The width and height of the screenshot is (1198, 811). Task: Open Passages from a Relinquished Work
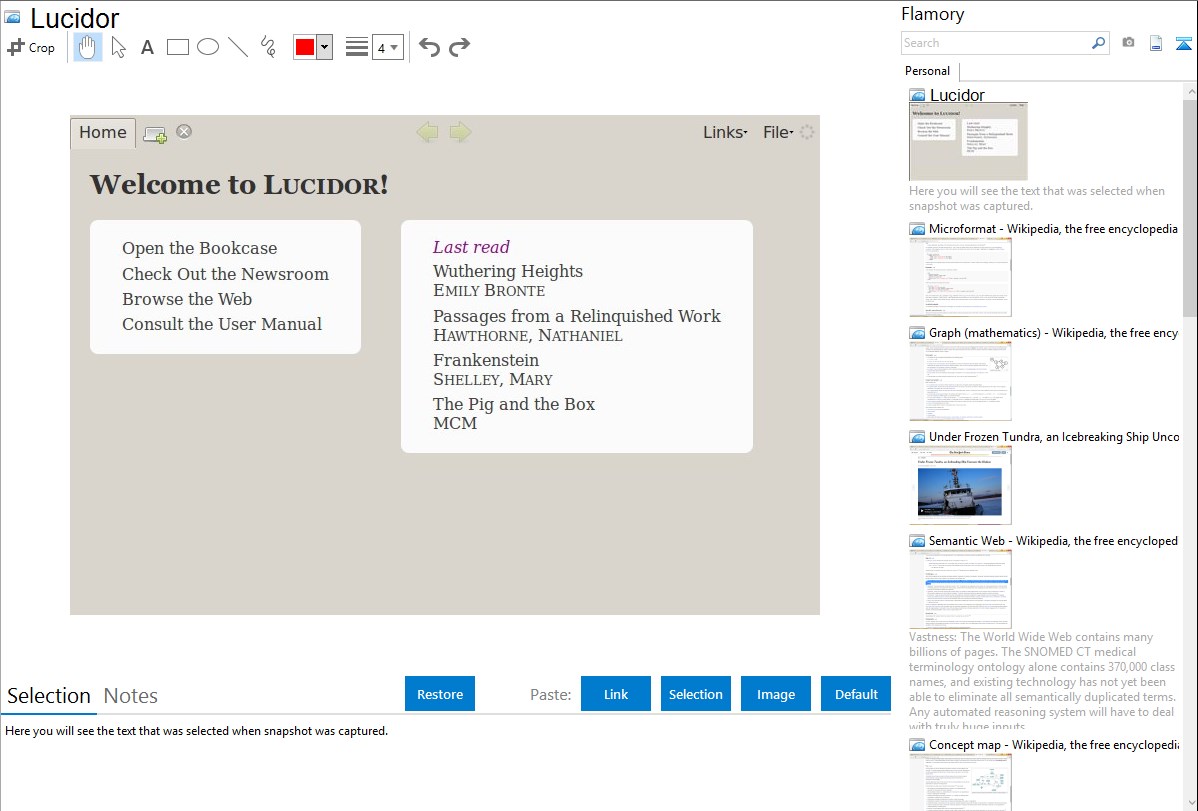pos(577,316)
